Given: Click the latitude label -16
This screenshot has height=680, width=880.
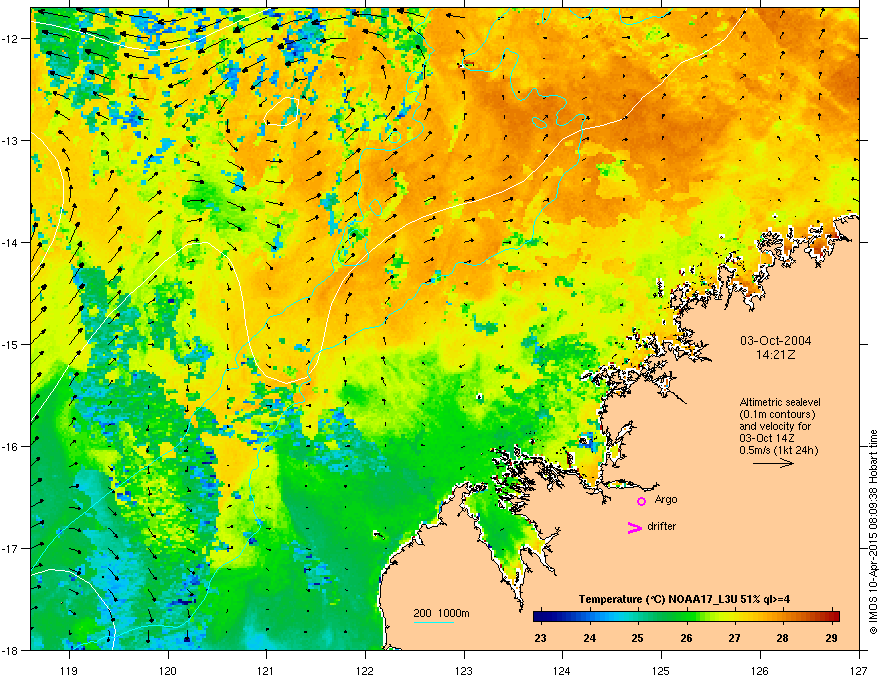Looking at the screenshot, I should (11, 447).
